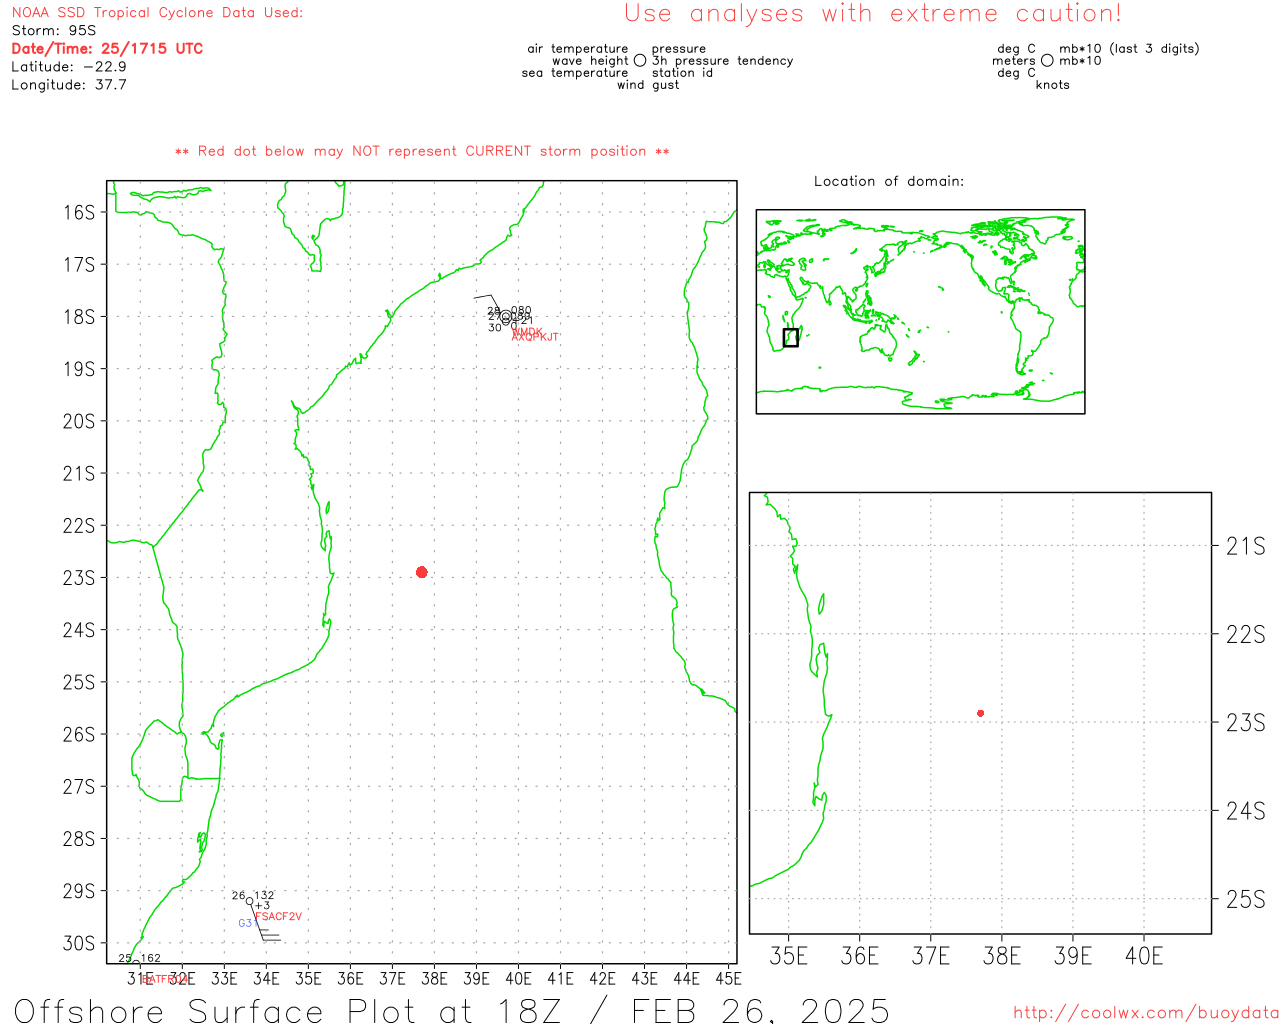Click the red storm dot on zoomed inset map
1280x1024 pixels.
point(980,713)
